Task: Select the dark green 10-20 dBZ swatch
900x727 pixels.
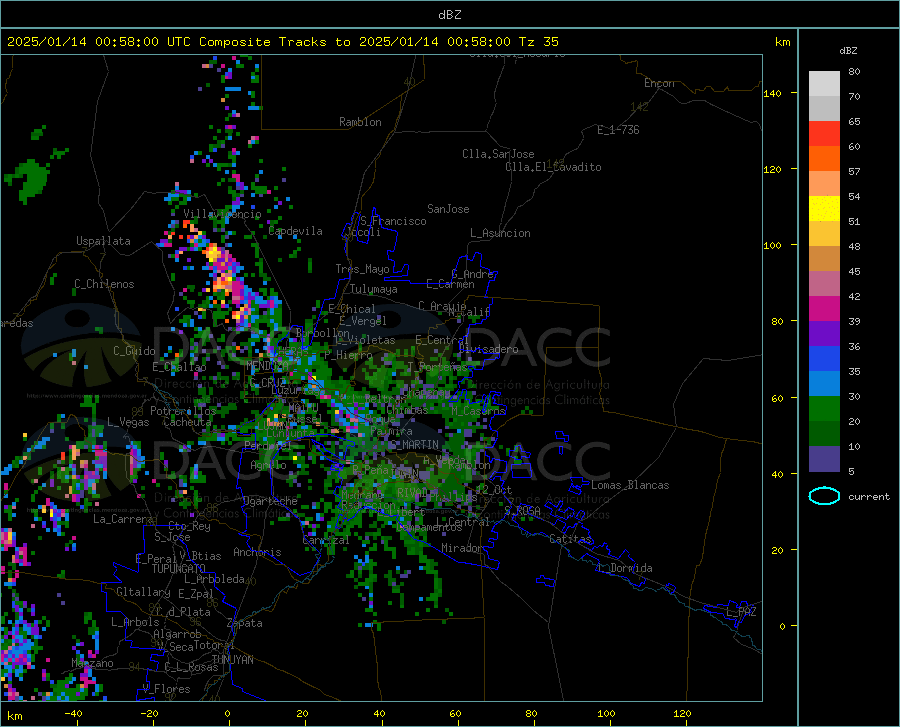Action: point(824,434)
